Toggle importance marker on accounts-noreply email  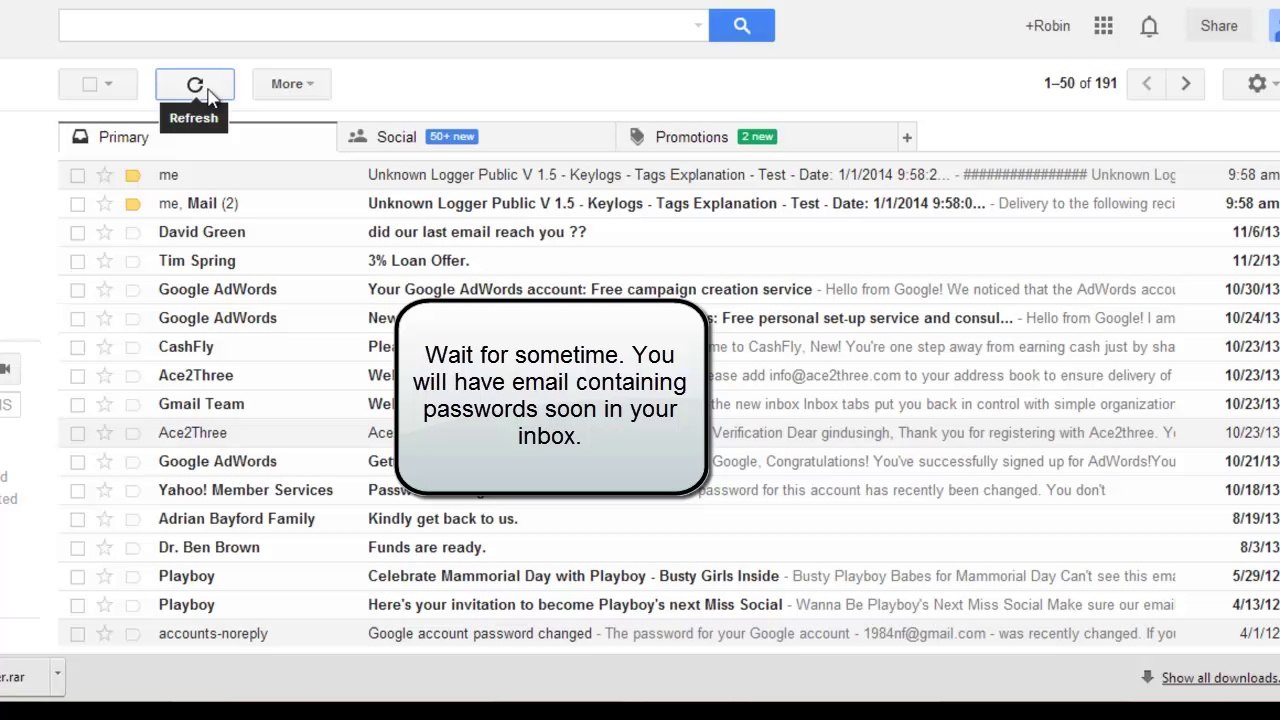[133, 634]
